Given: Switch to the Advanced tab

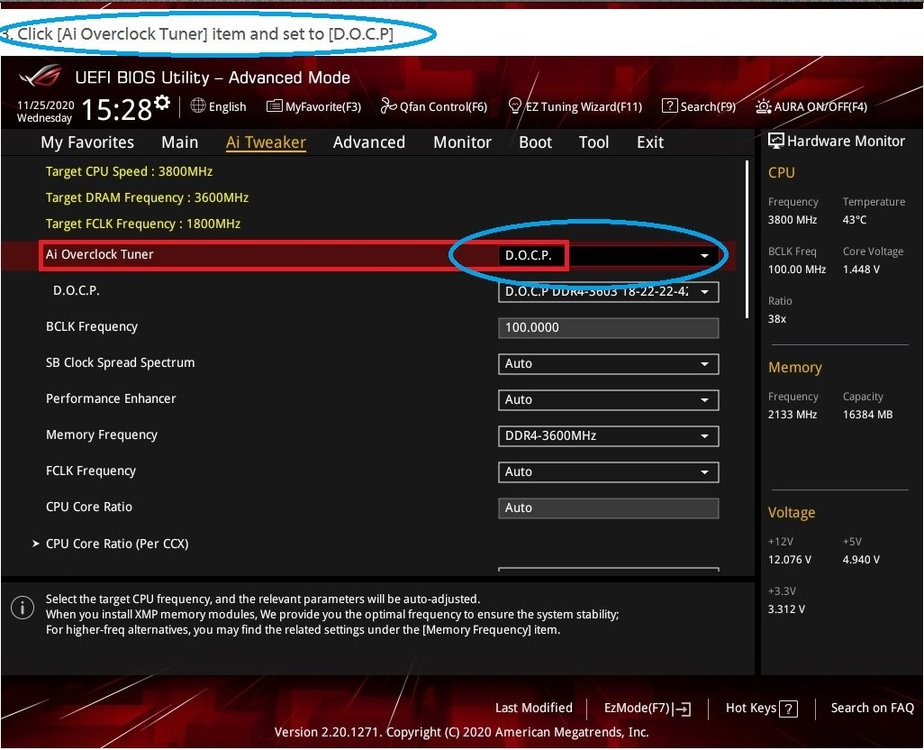Looking at the screenshot, I should pyautogui.click(x=369, y=142).
